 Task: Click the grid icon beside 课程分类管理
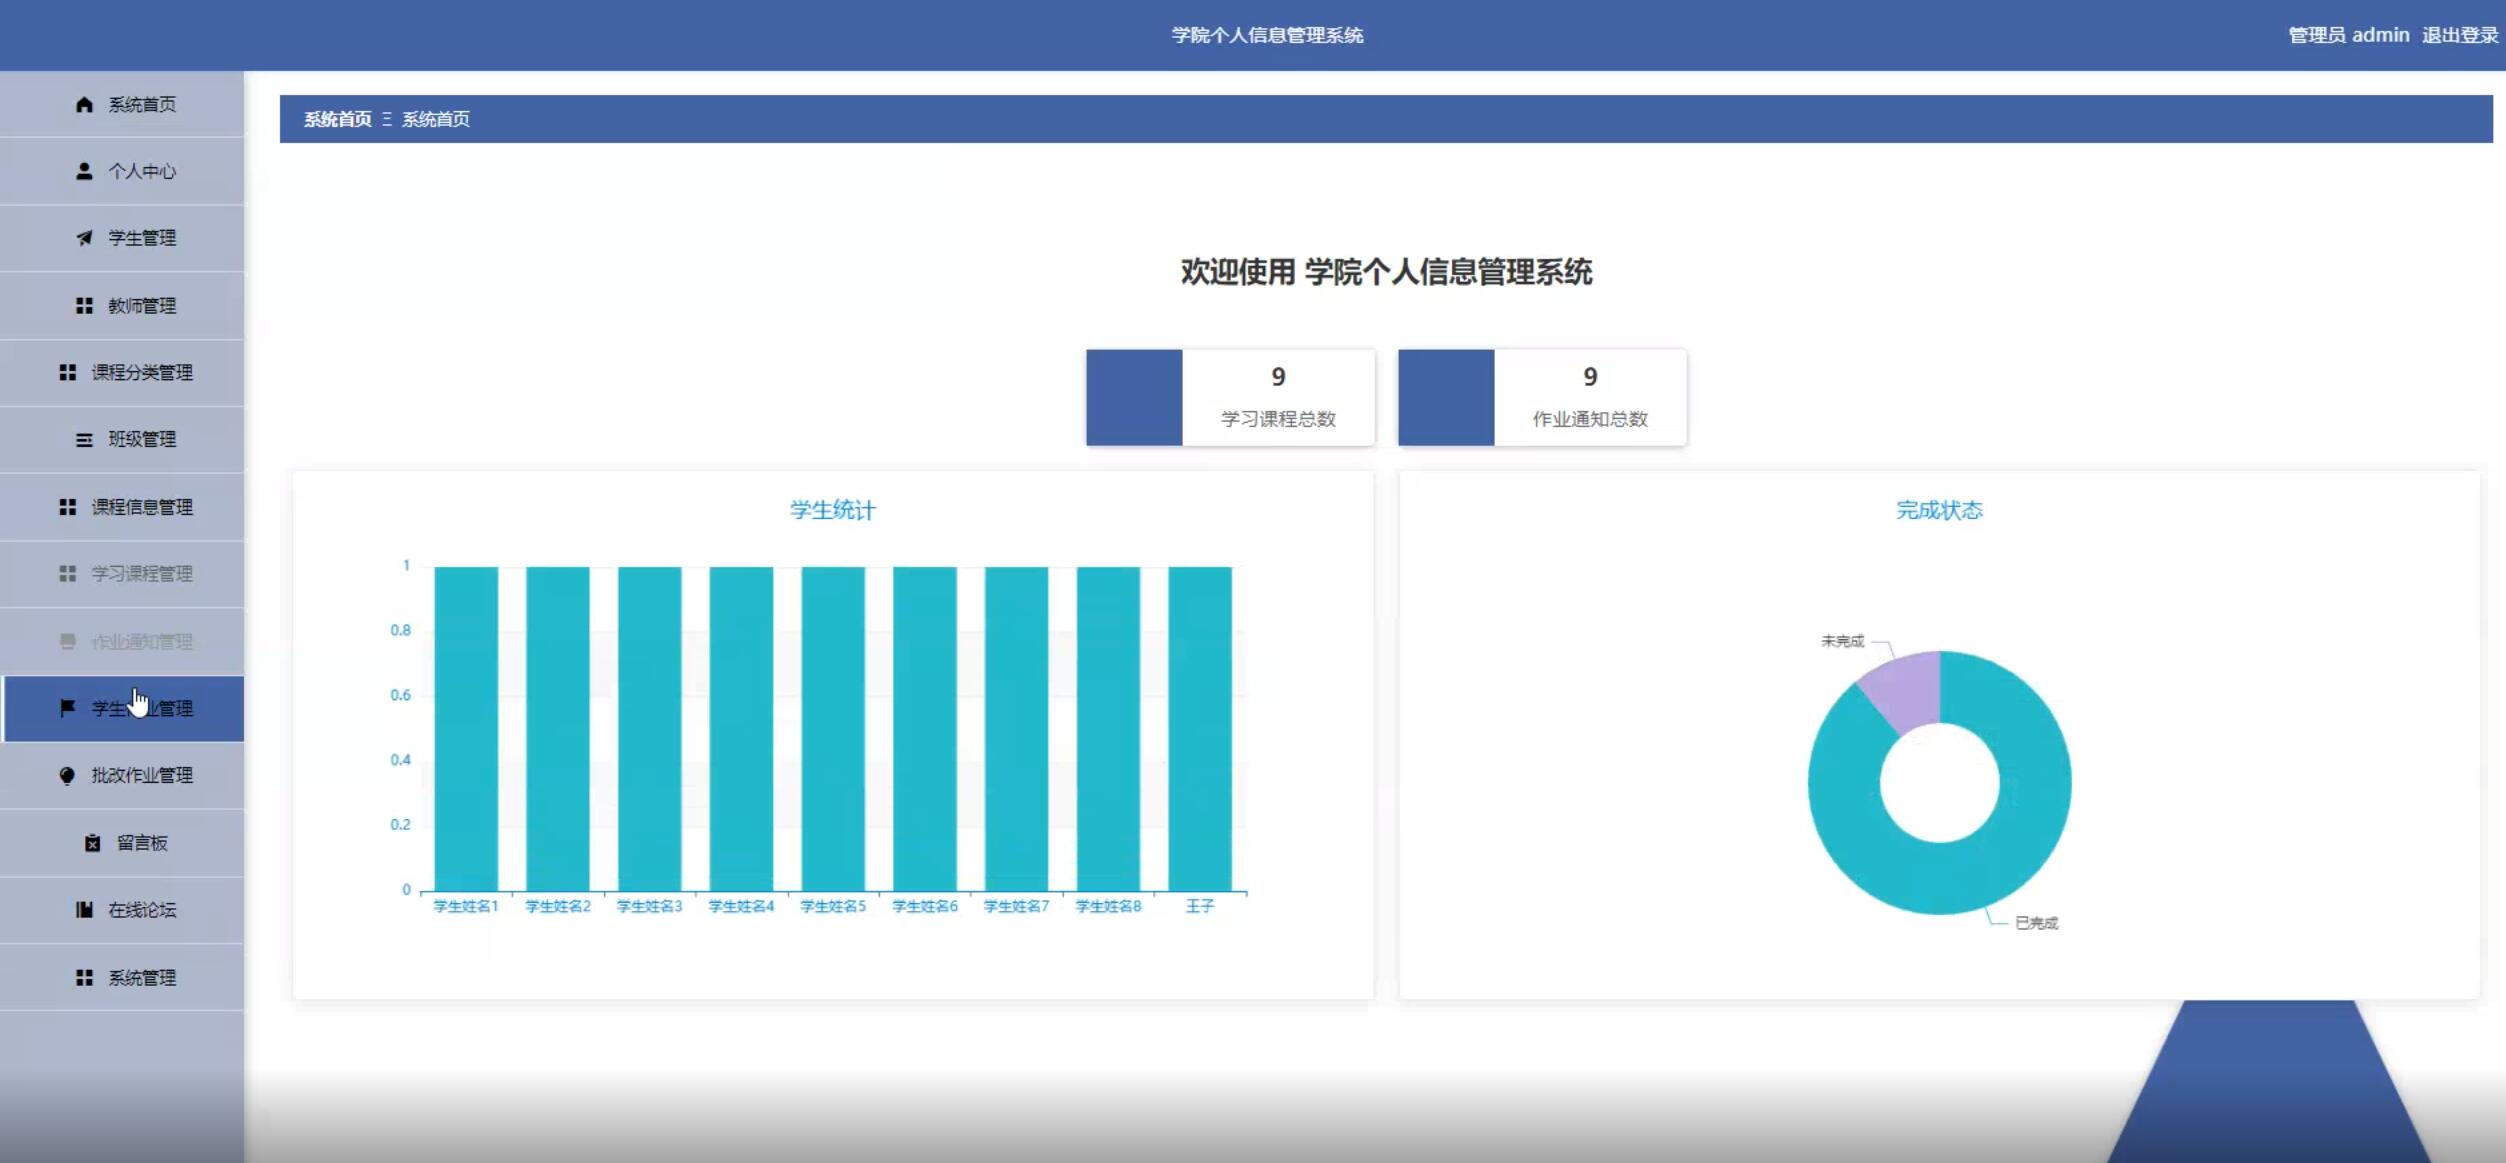click(67, 372)
